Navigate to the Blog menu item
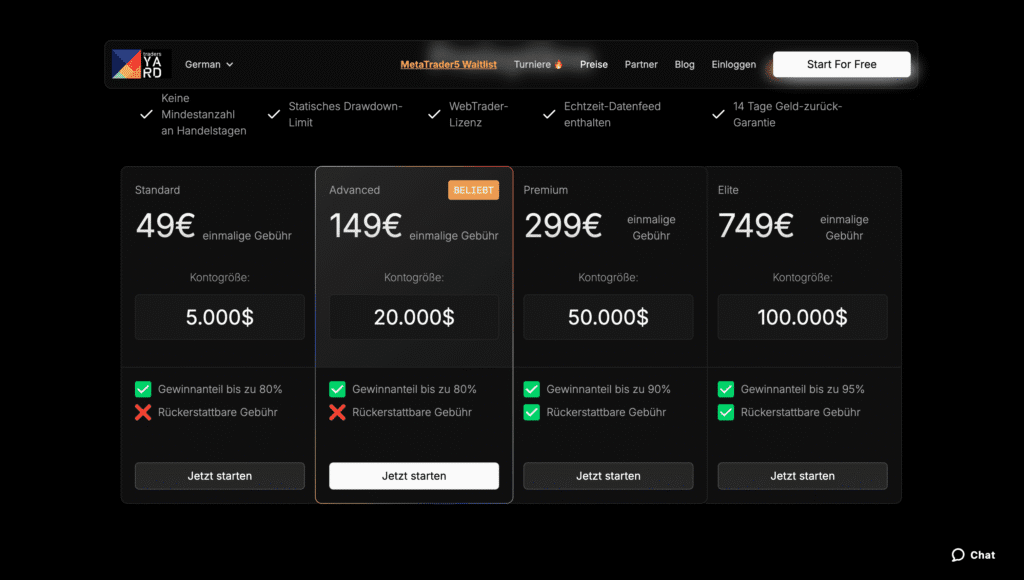 click(x=684, y=63)
